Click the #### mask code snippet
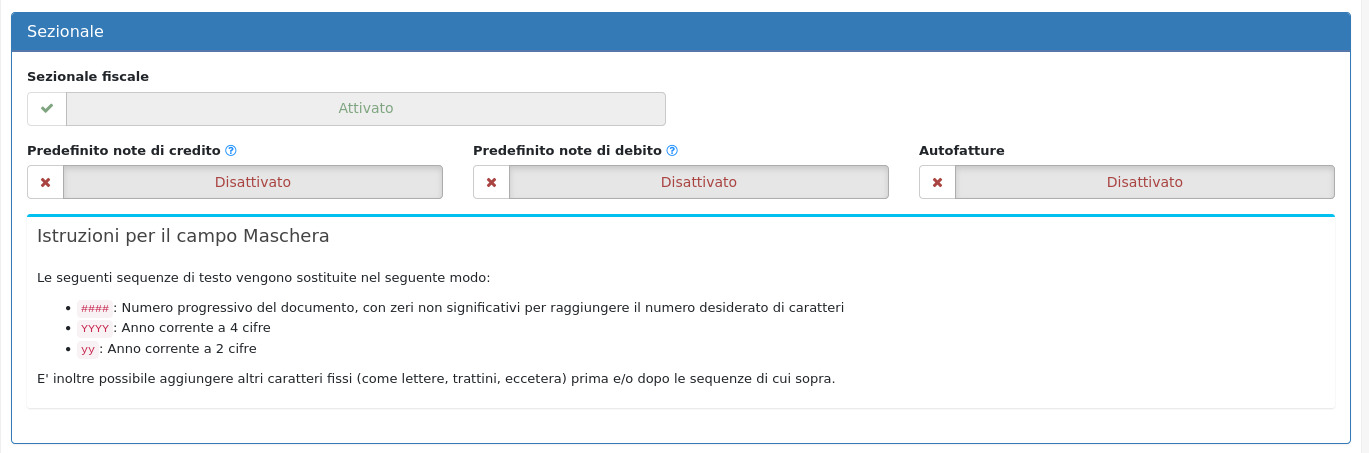This screenshot has height=453, width=1369. [94, 308]
